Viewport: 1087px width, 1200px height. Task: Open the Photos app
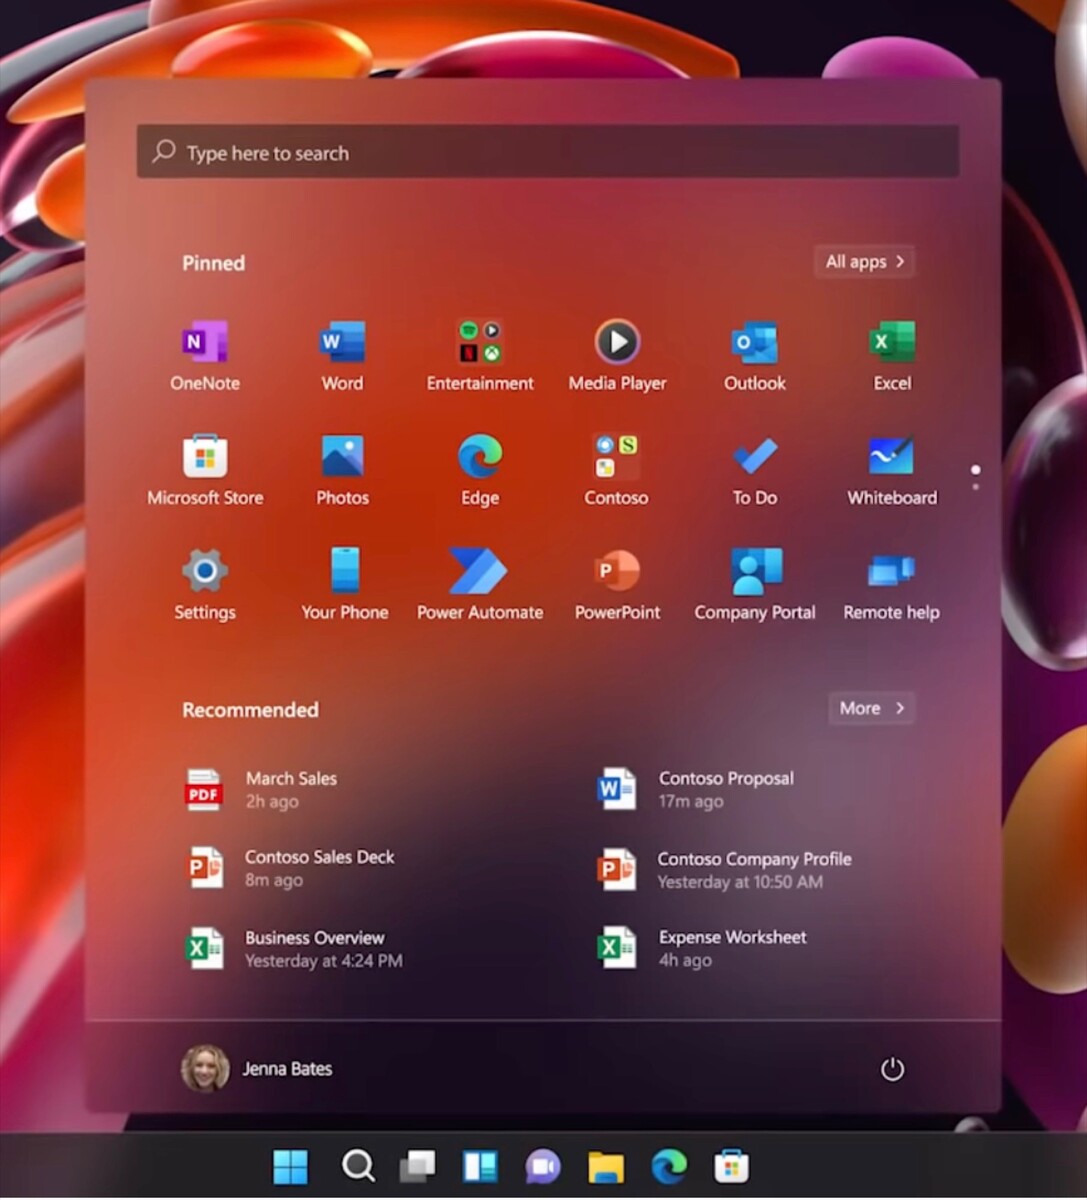pyautogui.click(x=342, y=471)
